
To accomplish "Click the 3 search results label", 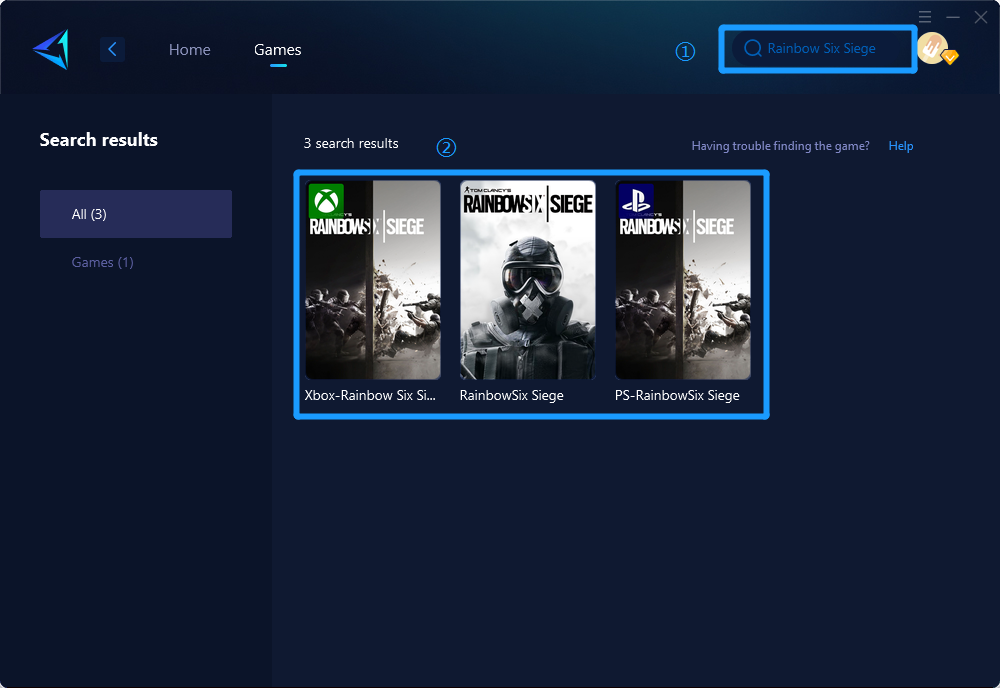I will (351, 143).
